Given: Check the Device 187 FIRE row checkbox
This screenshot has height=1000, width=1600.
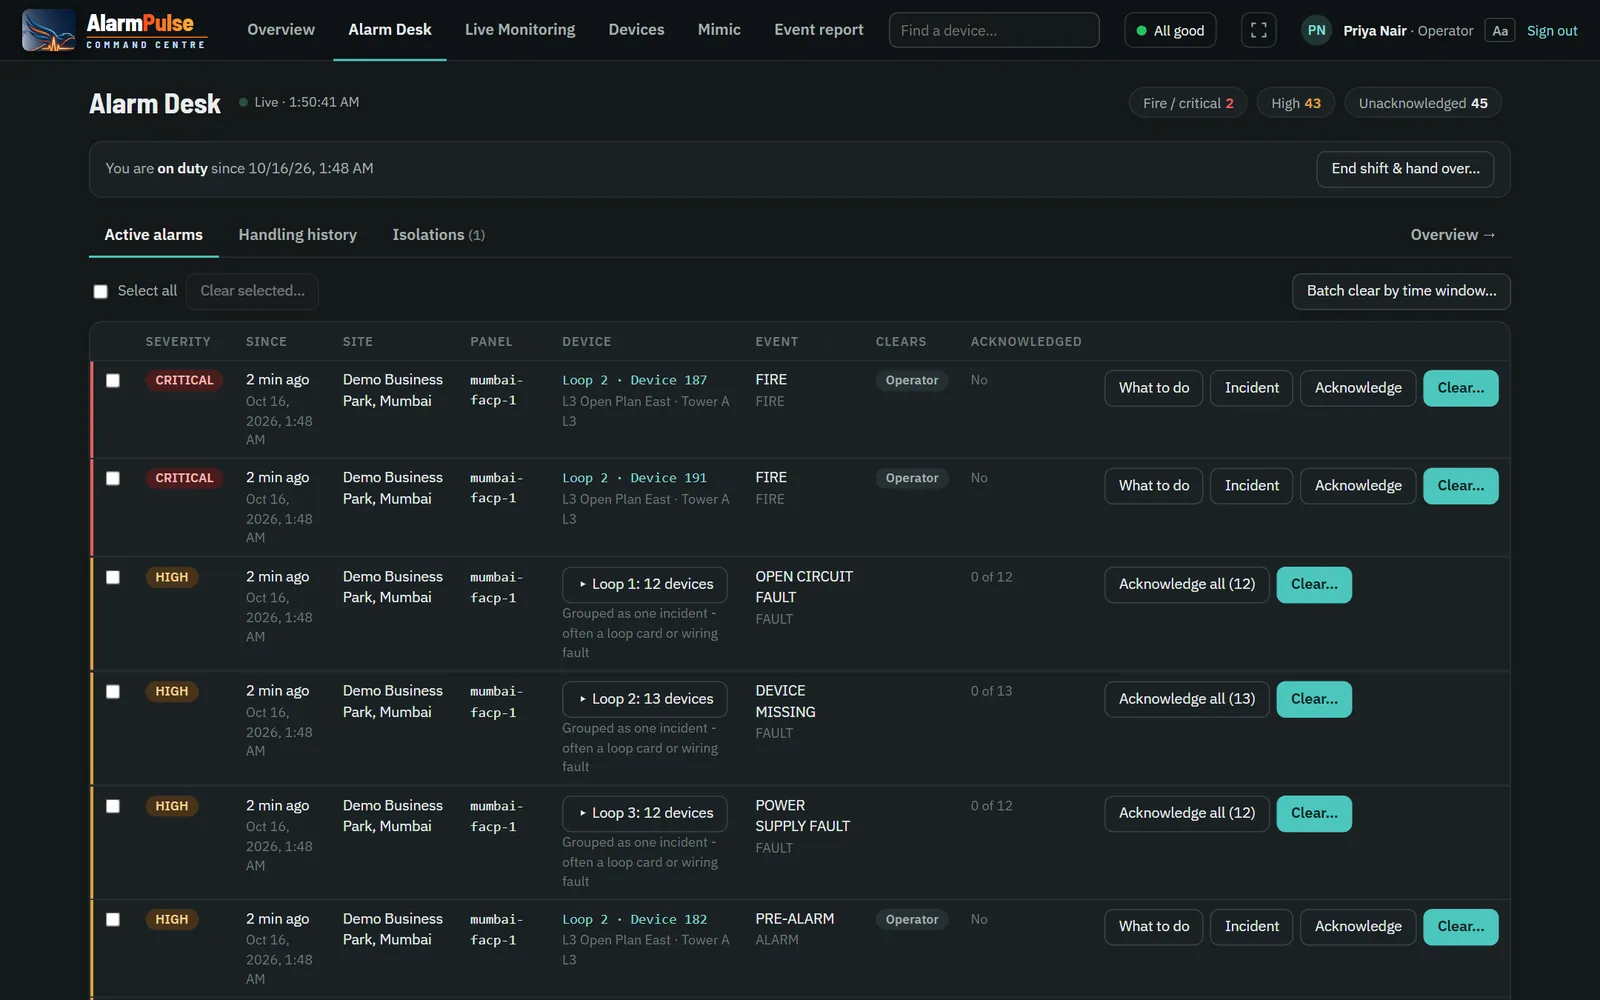Looking at the screenshot, I should pyautogui.click(x=113, y=380).
